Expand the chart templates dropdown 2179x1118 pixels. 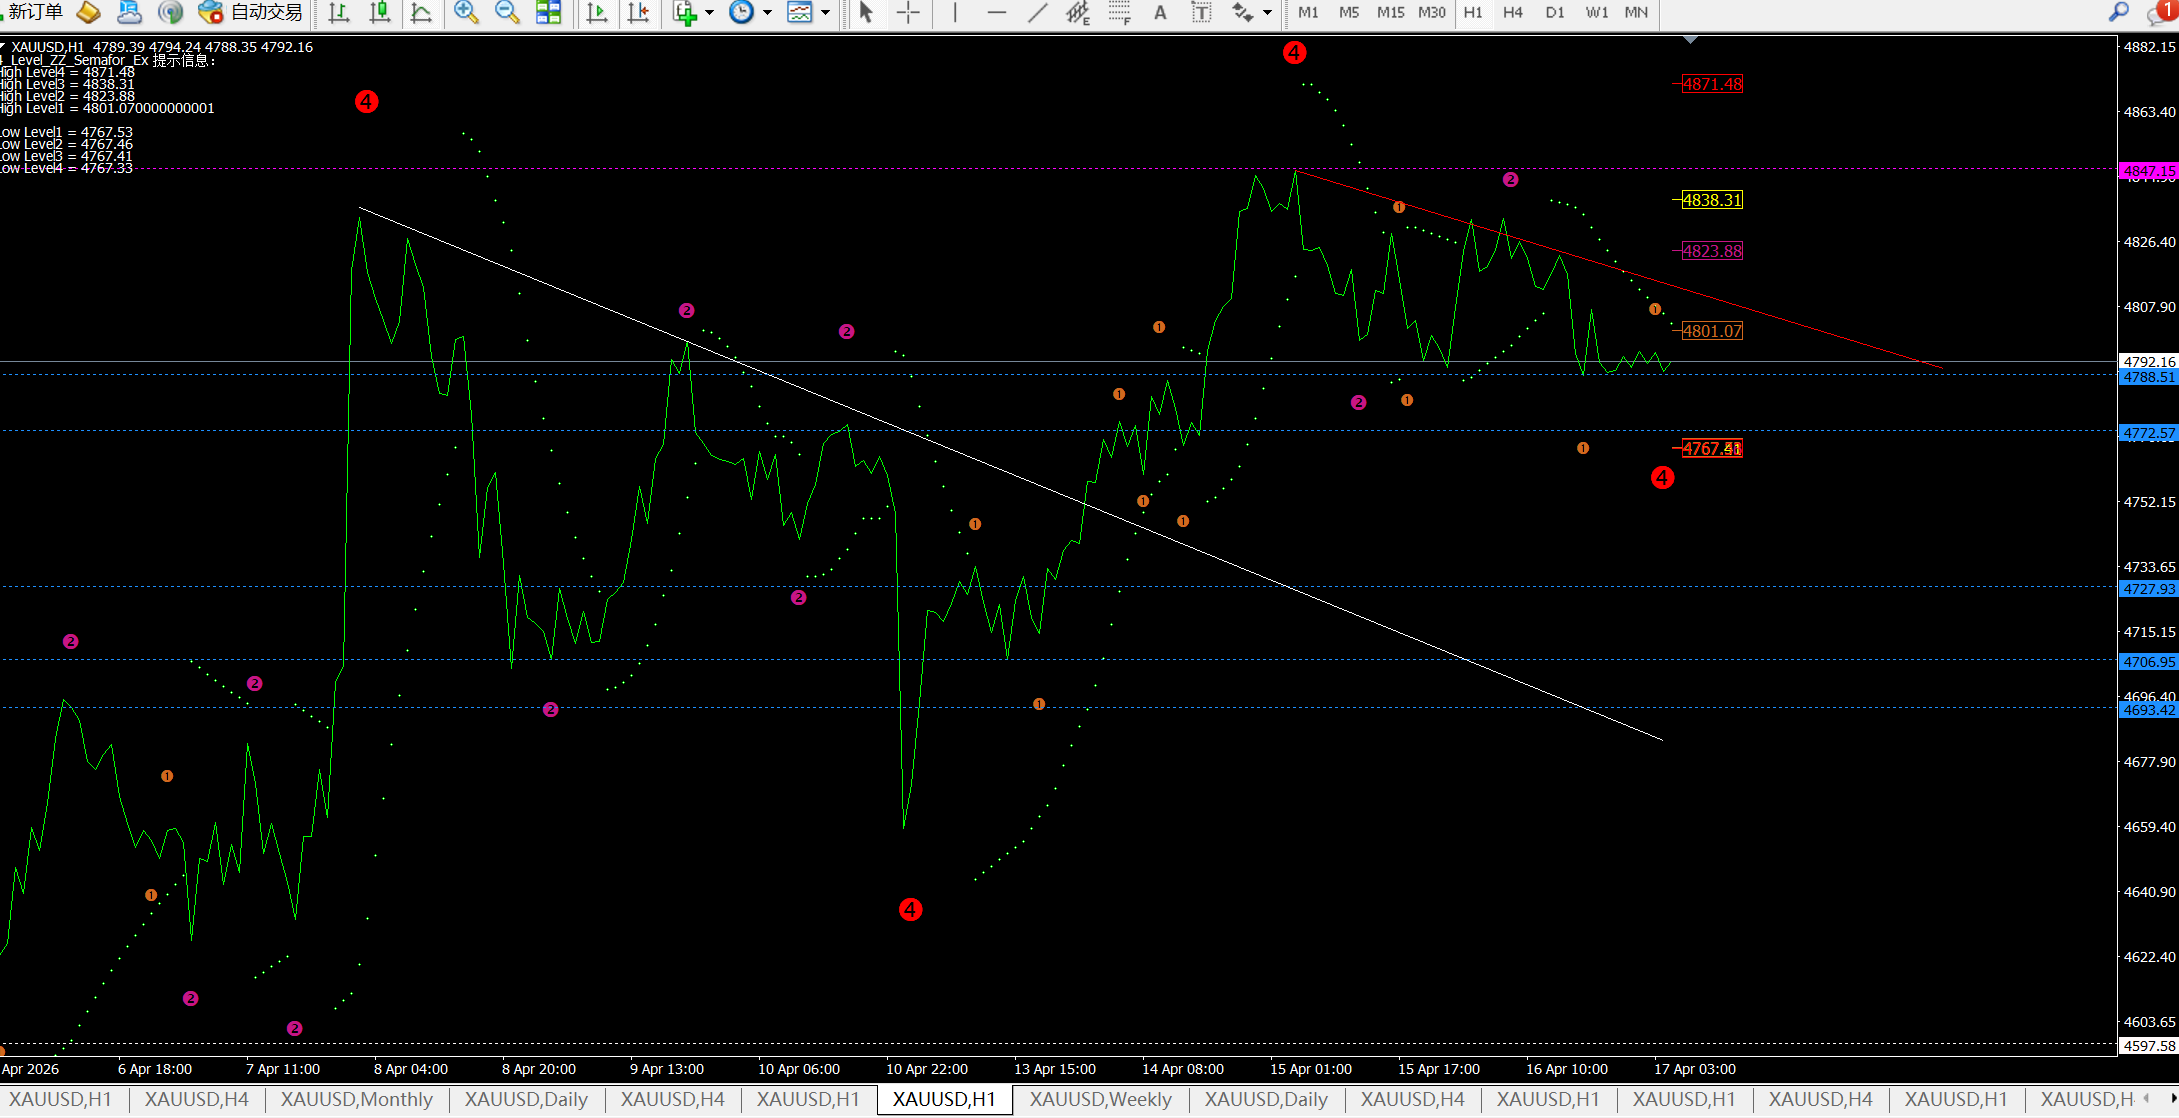pos(825,12)
